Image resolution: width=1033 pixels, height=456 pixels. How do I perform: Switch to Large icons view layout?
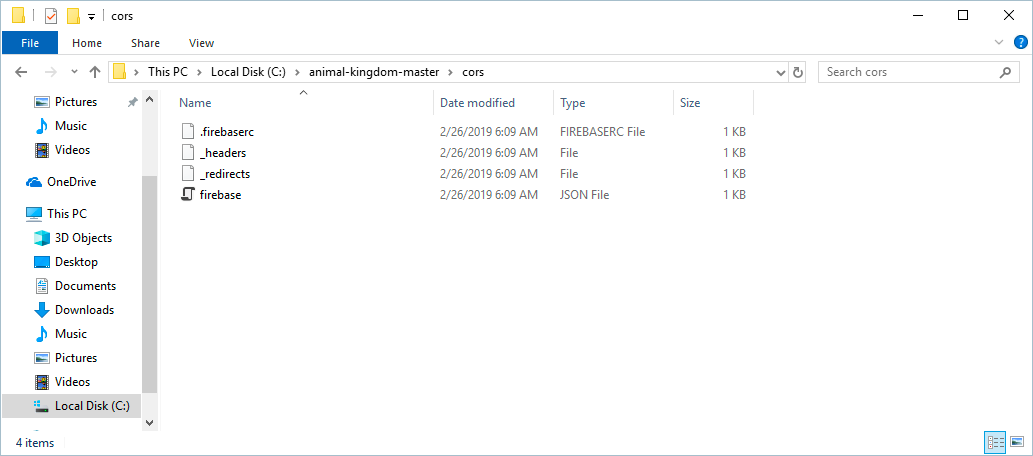(x=1016, y=442)
